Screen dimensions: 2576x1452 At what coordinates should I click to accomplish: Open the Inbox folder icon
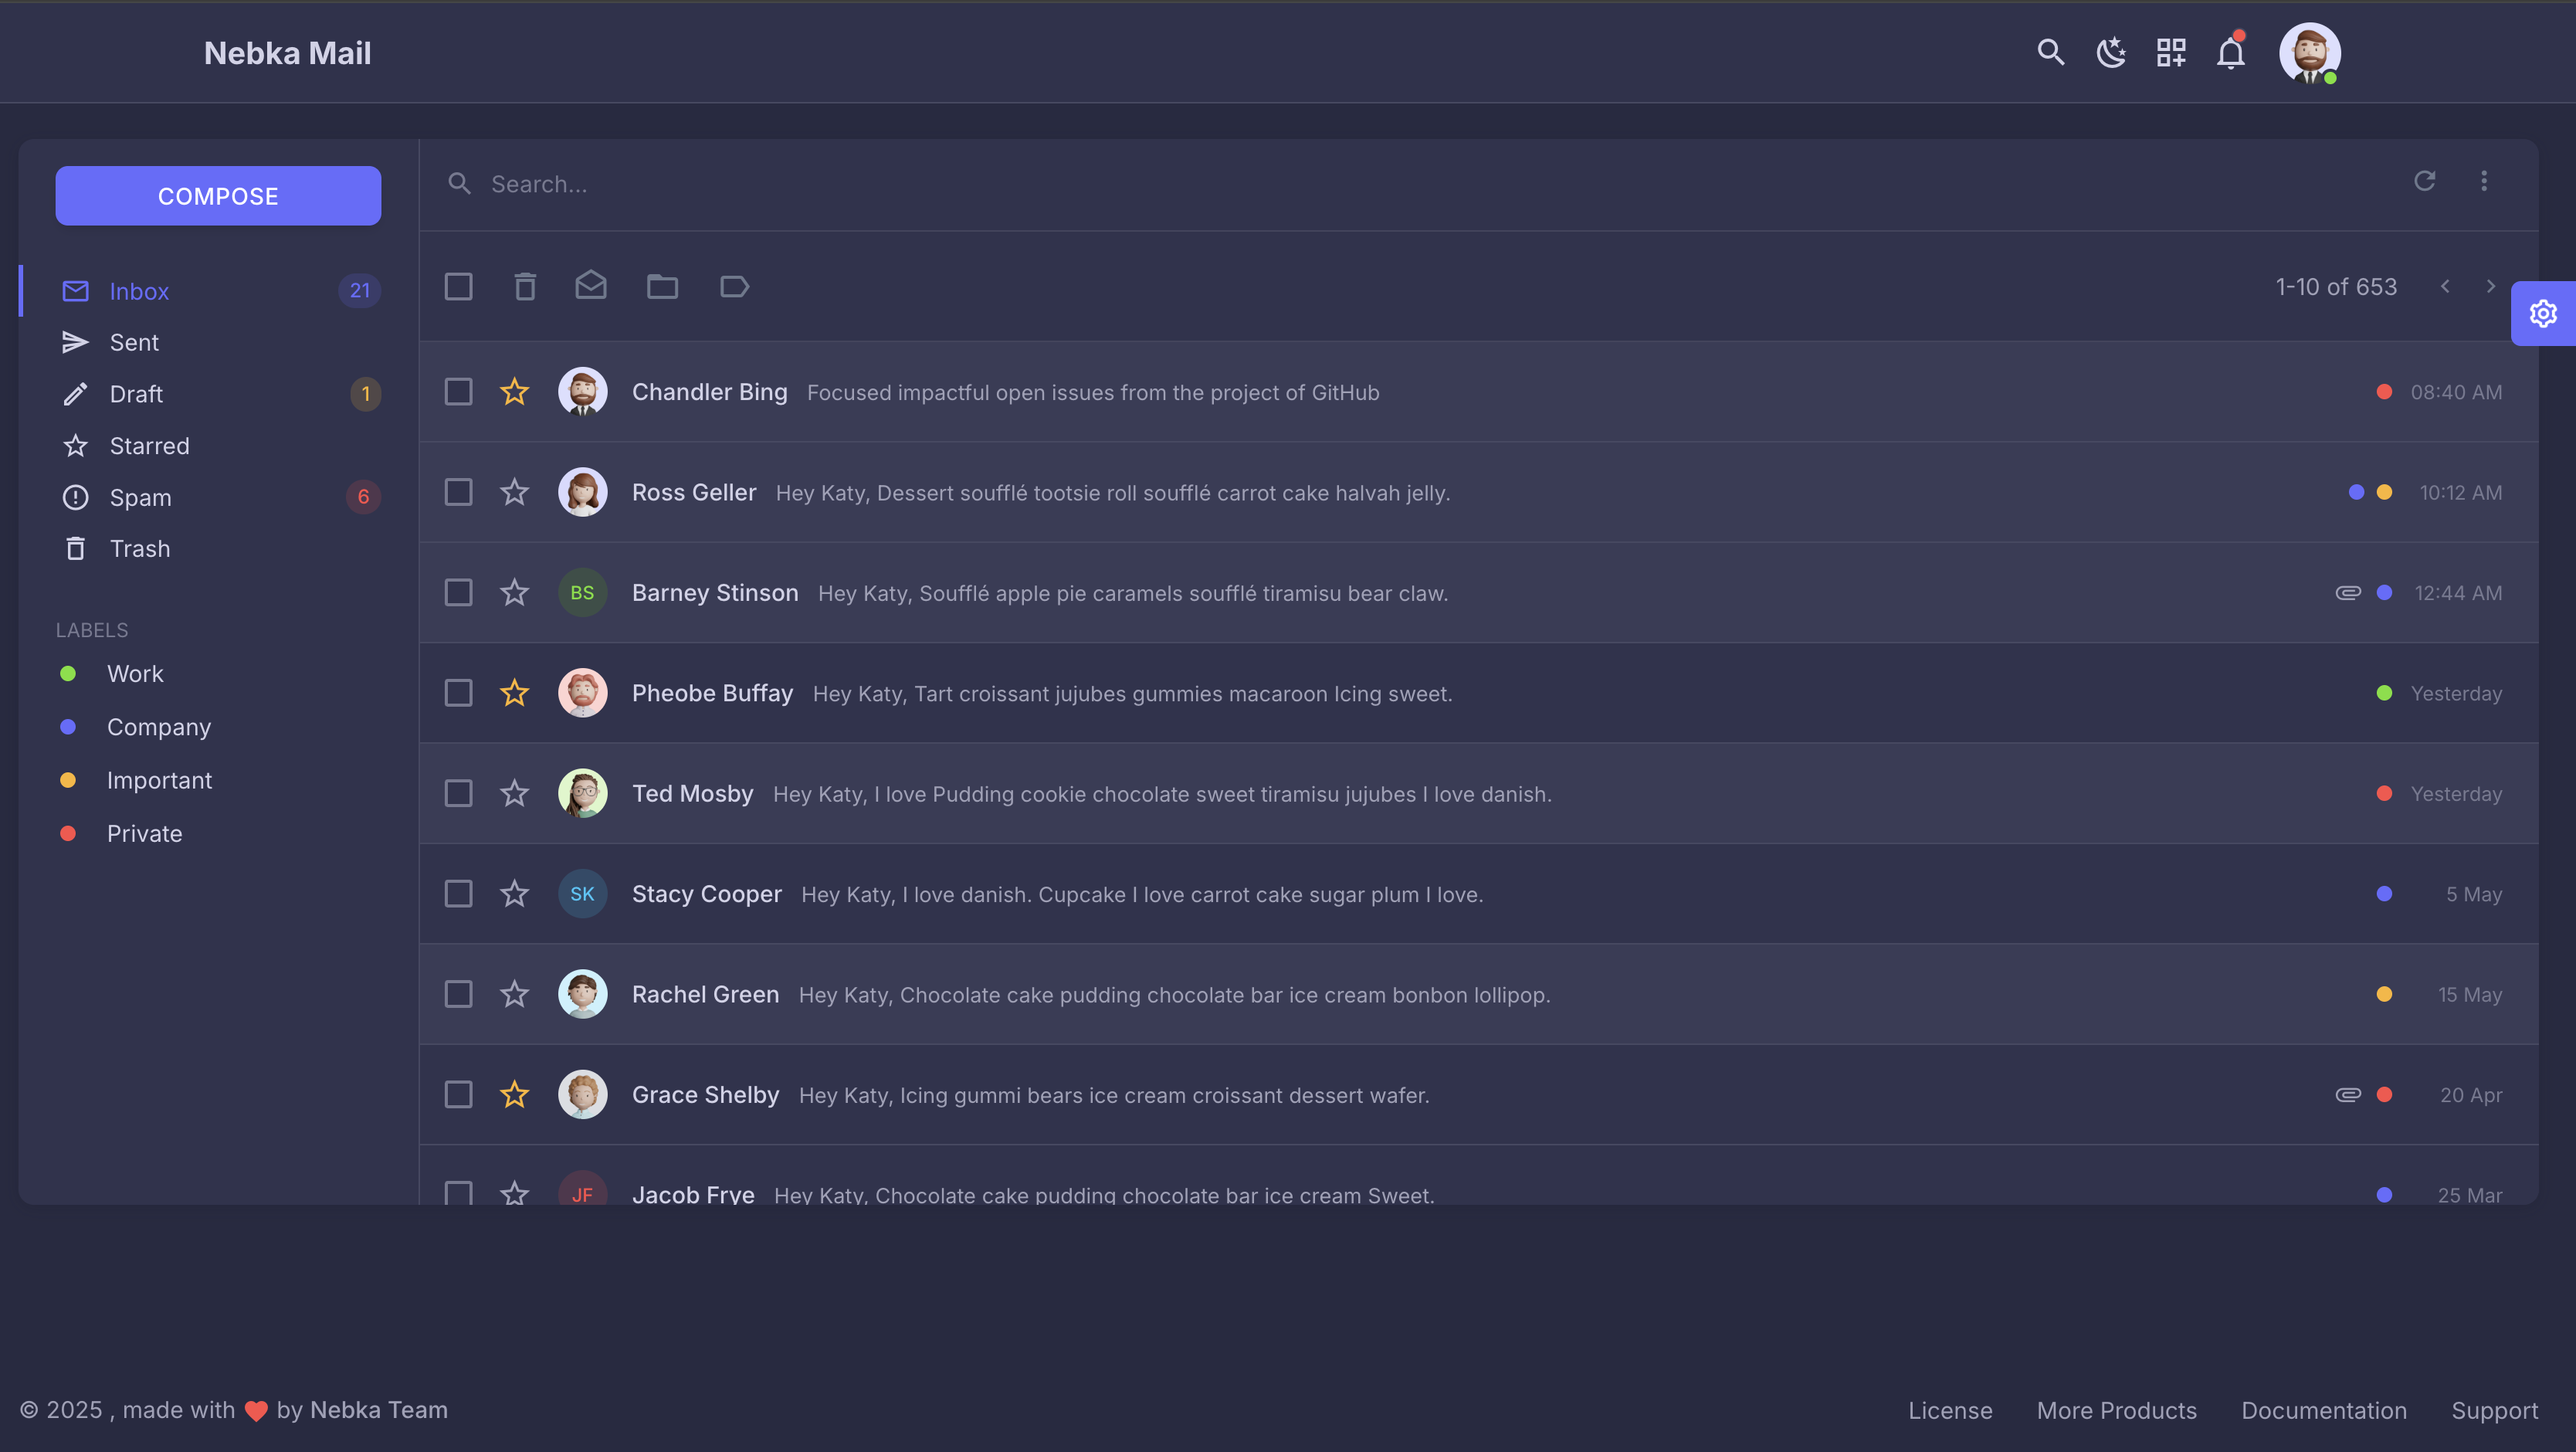76,291
